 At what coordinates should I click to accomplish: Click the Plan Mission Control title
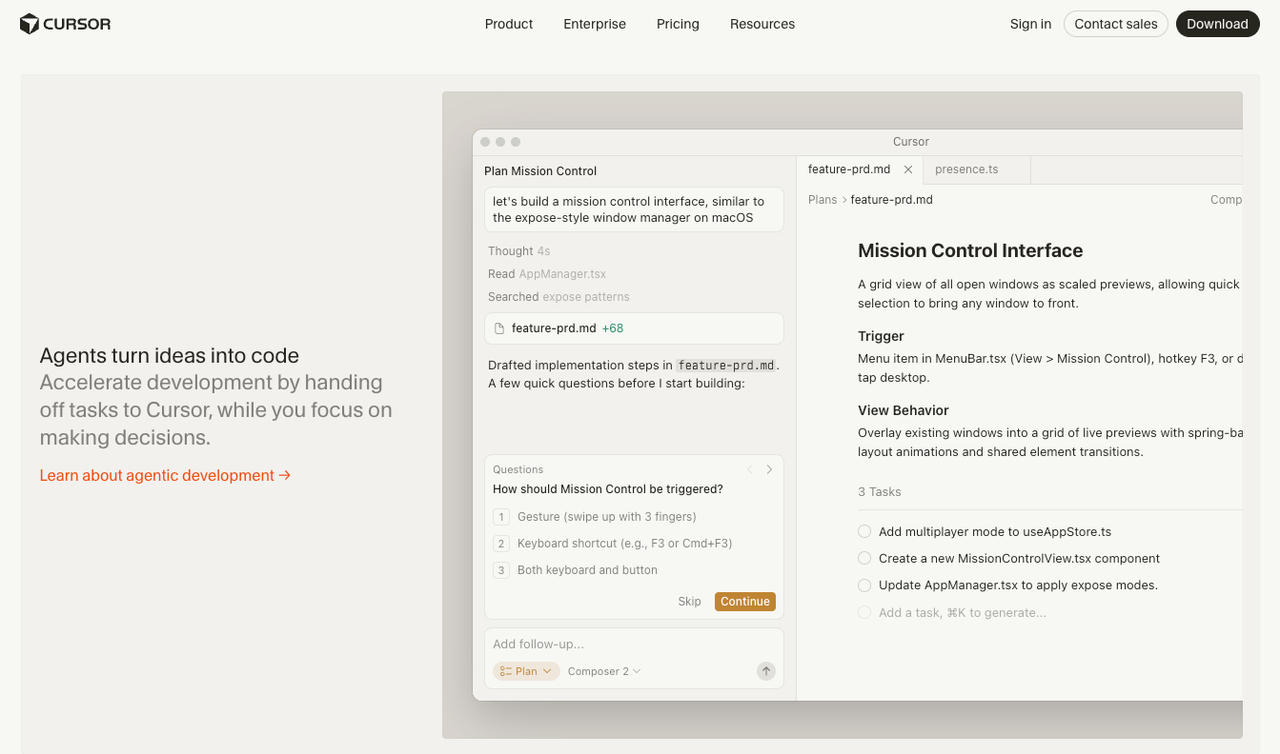click(x=540, y=171)
